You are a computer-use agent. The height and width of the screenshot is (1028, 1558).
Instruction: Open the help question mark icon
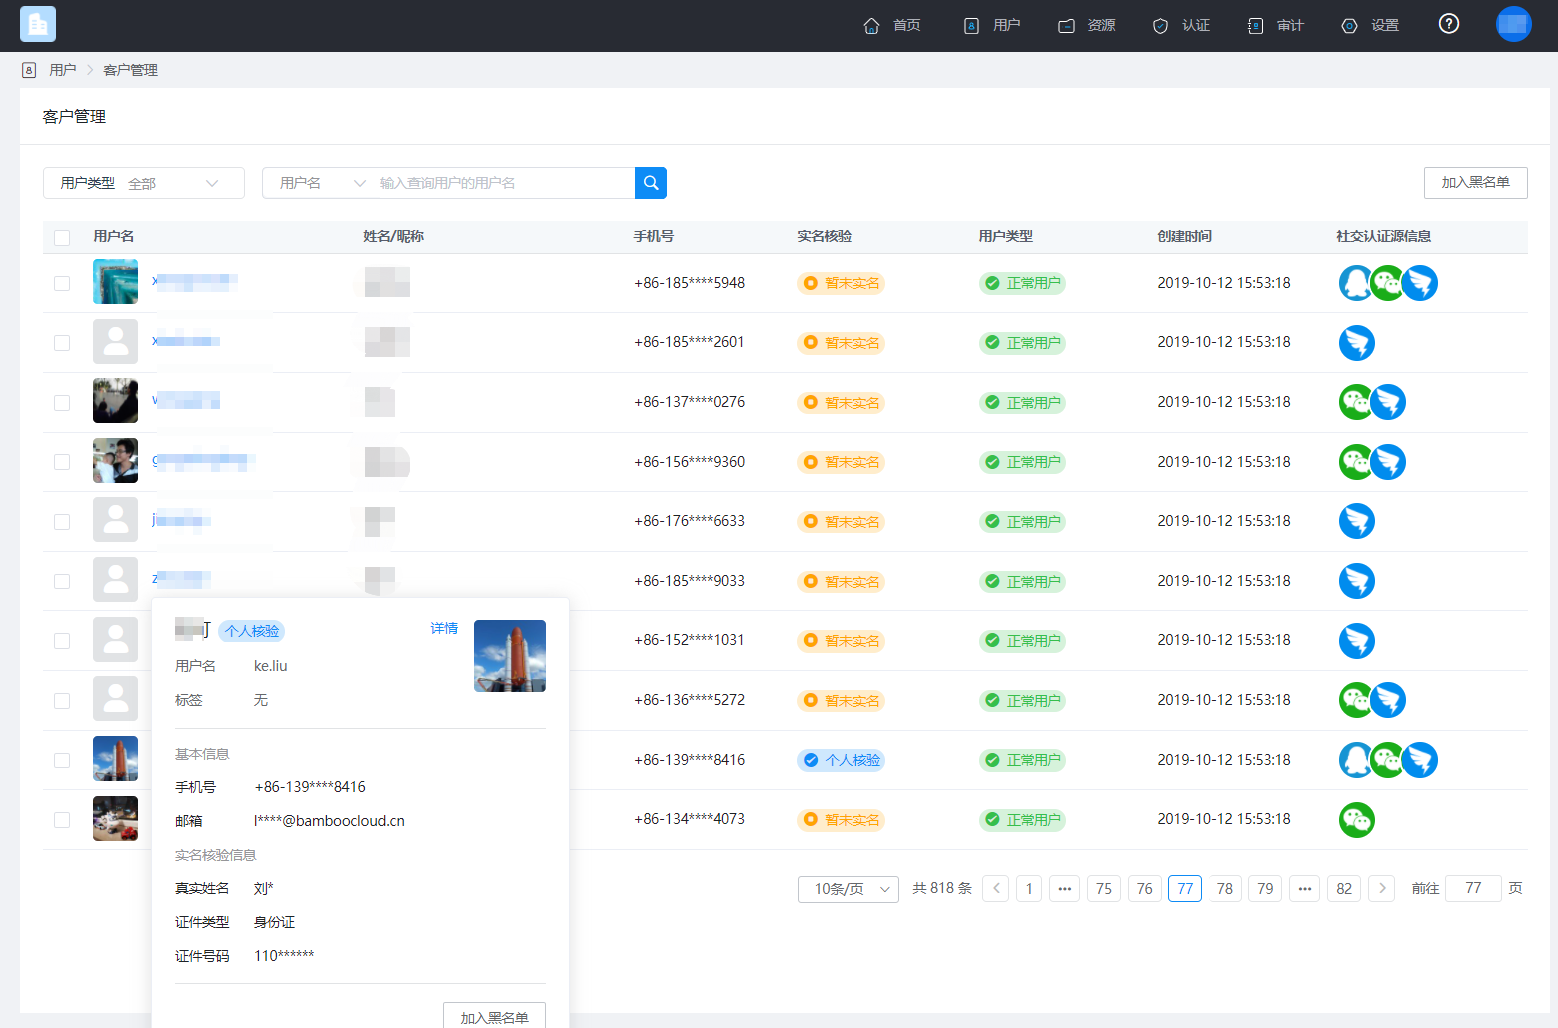(x=1449, y=24)
